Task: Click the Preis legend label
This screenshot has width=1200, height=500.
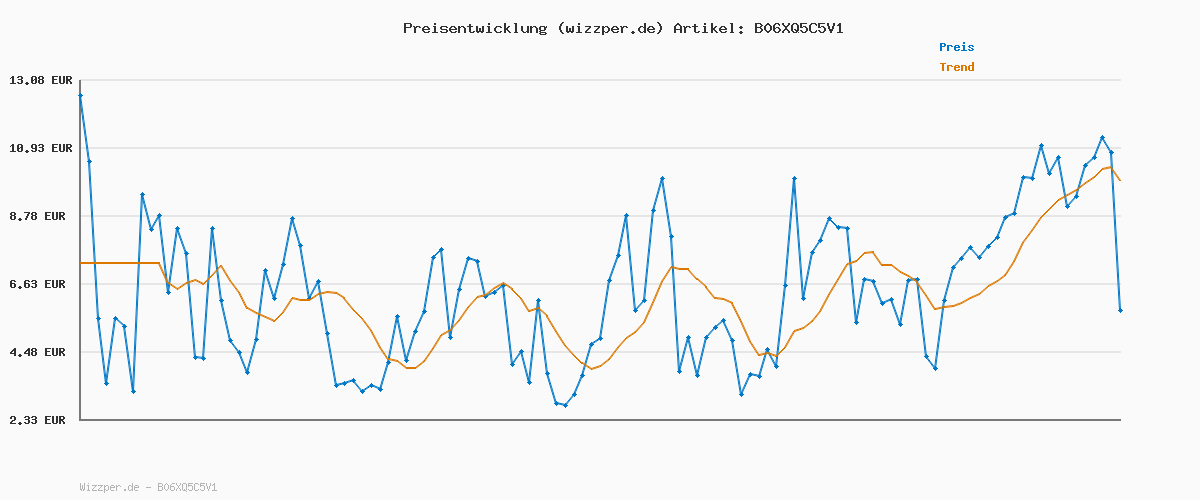Action: pos(956,47)
